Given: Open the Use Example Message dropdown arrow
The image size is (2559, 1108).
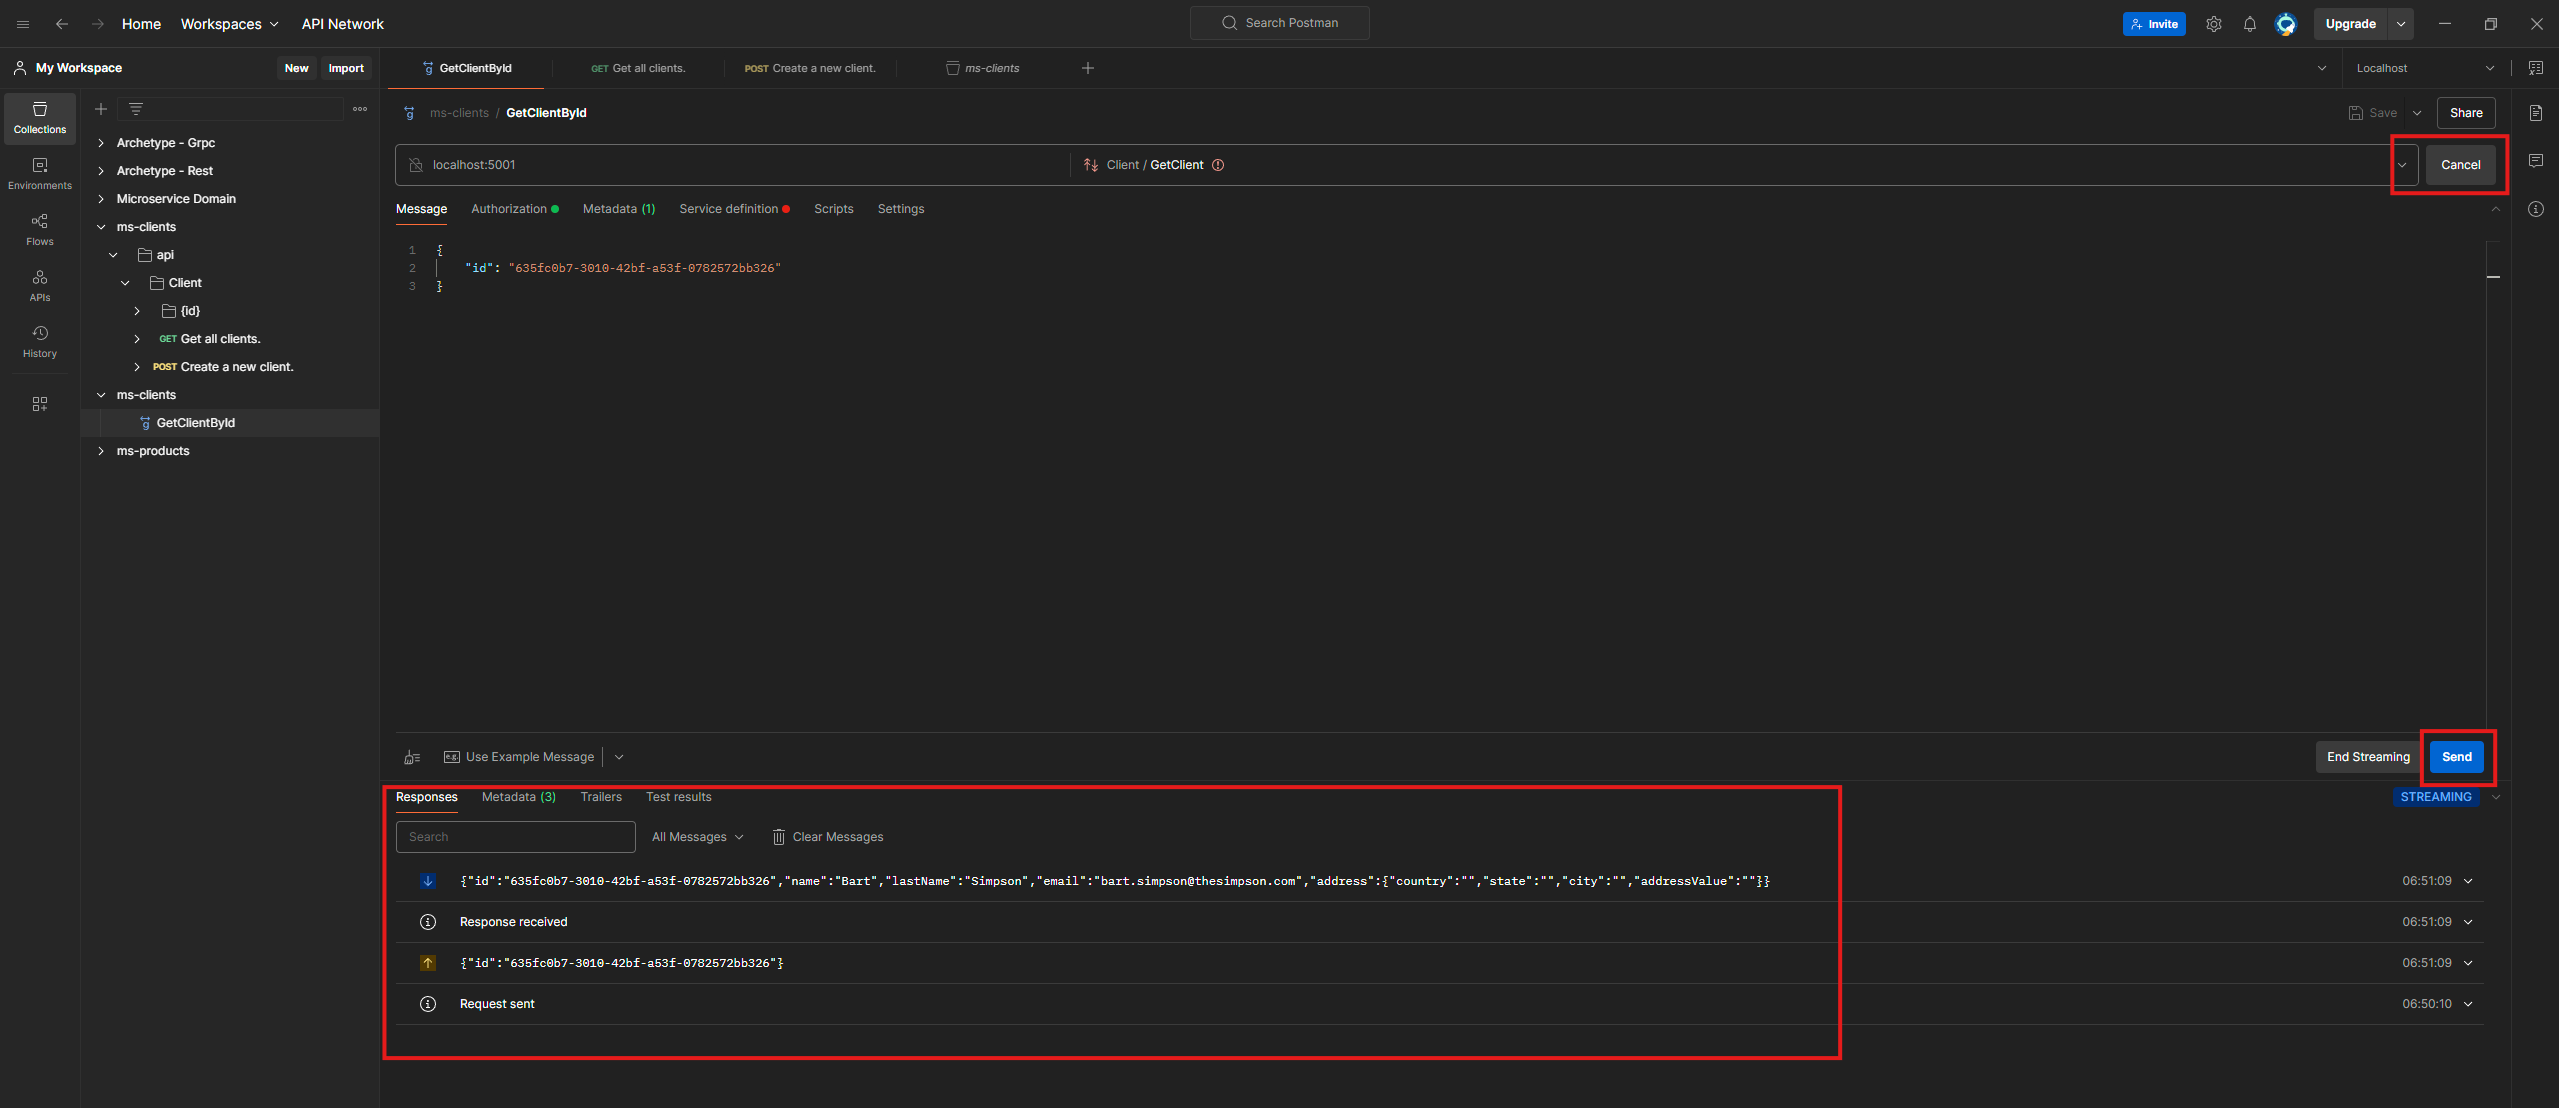Looking at the screenshot, I should [619, 757].
